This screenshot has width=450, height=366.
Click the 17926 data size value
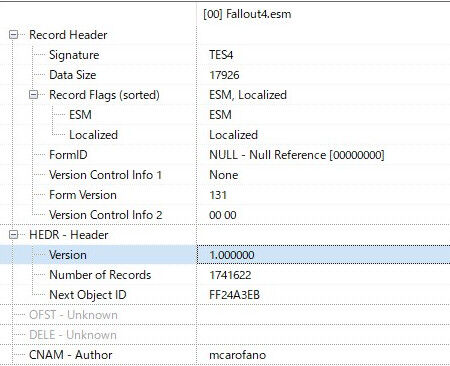coord(224,75)
